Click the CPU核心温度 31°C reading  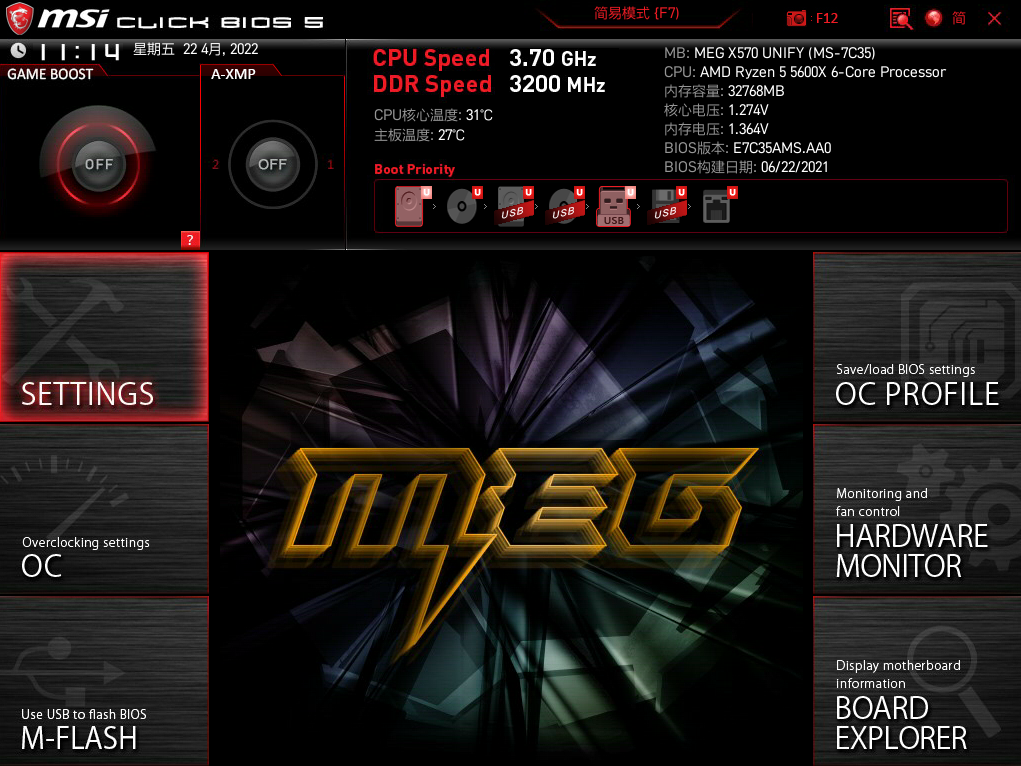click(x=433, y=115)
